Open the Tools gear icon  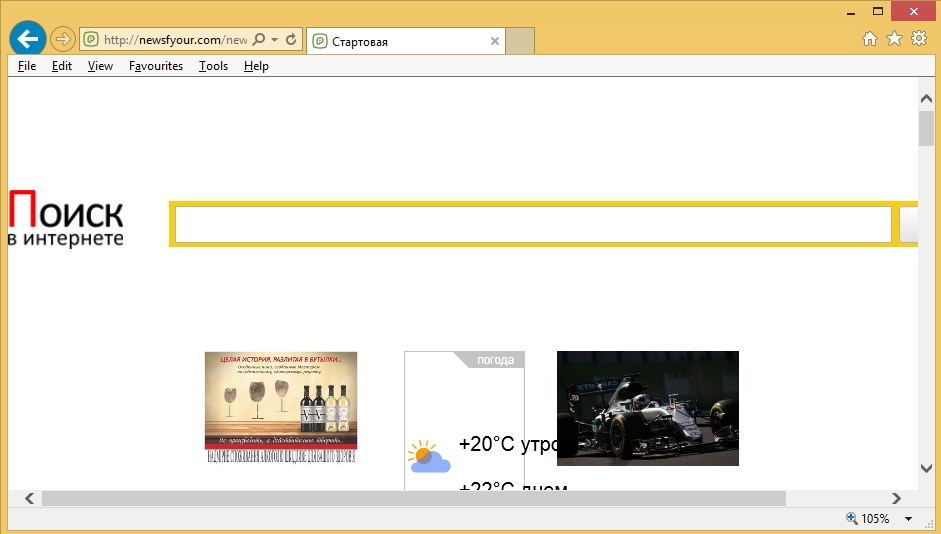pos(919,39)
